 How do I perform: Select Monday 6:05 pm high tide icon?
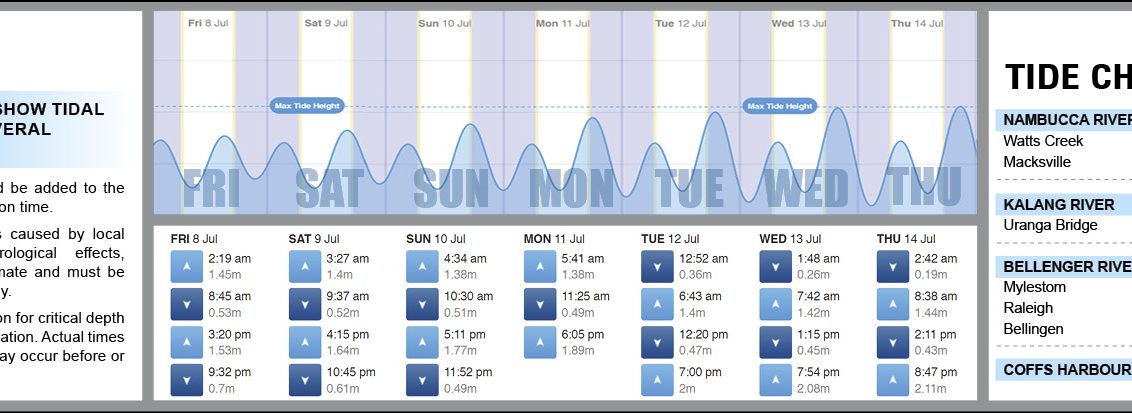click(540, 342)
